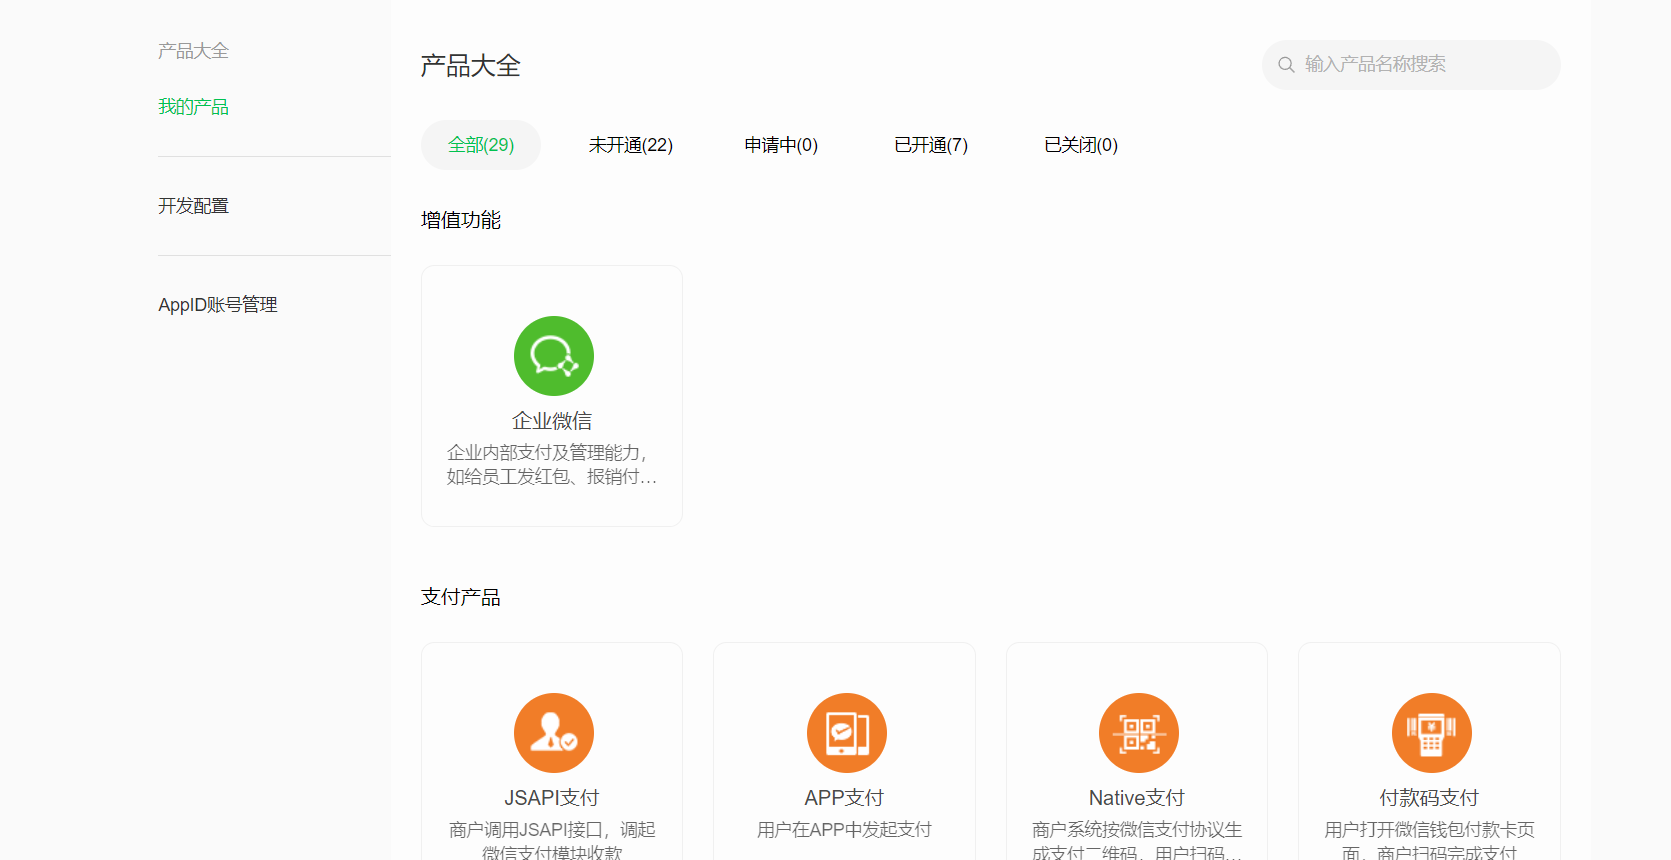Open 我的产品 in the sidebar
This screenshot has width=1671, height=860.
(193, 107)
